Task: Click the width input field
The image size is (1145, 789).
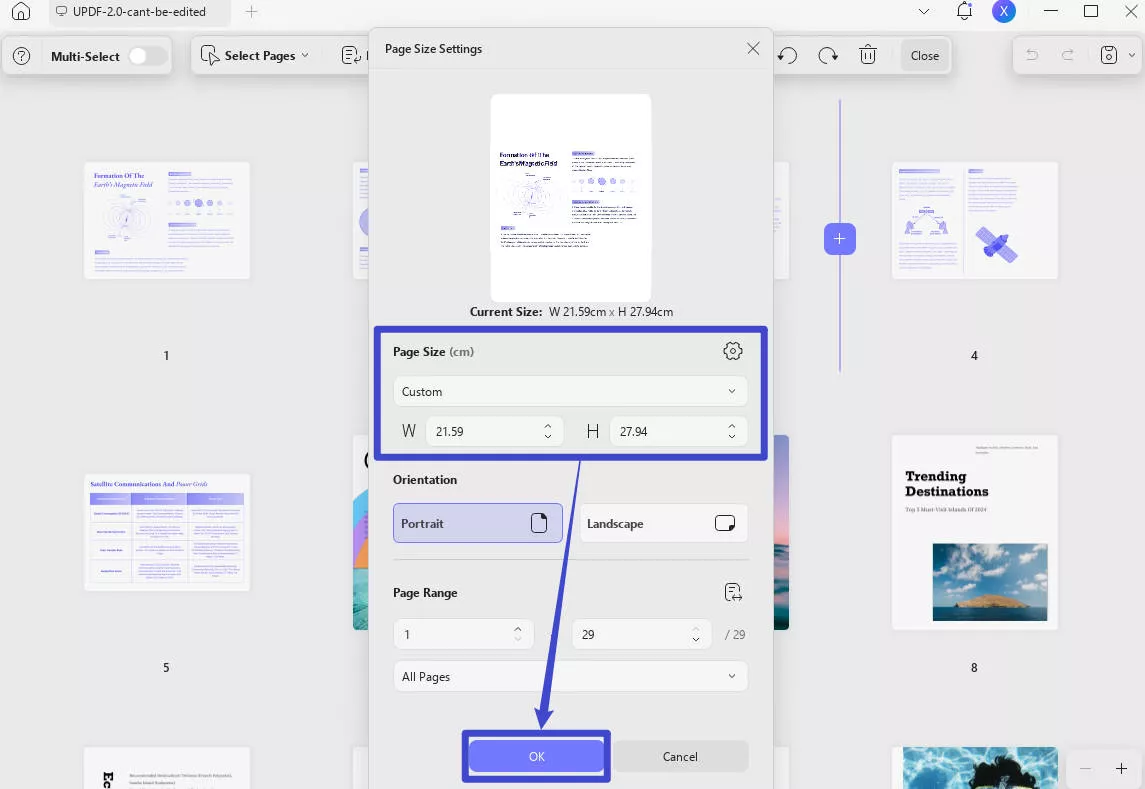Action: (x=482, y=432)
